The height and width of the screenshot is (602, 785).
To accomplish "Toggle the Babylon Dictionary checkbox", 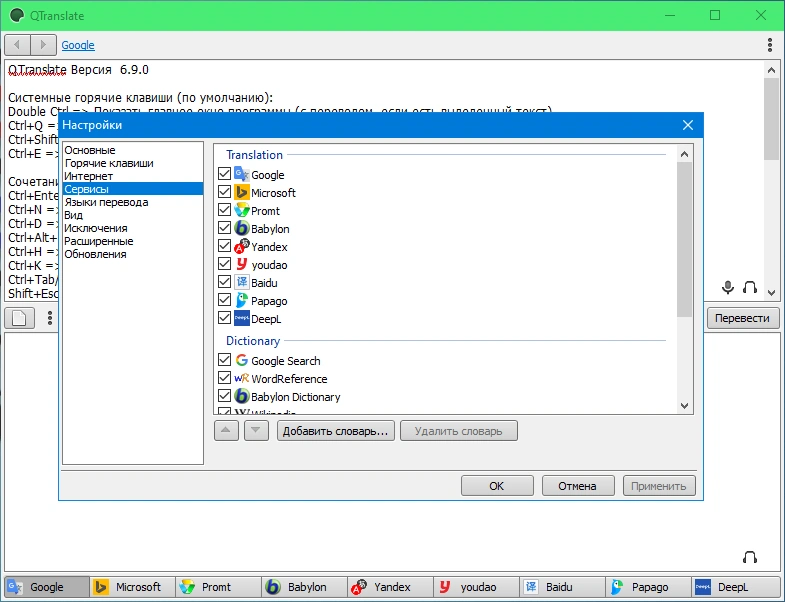I will coord(224,396).
